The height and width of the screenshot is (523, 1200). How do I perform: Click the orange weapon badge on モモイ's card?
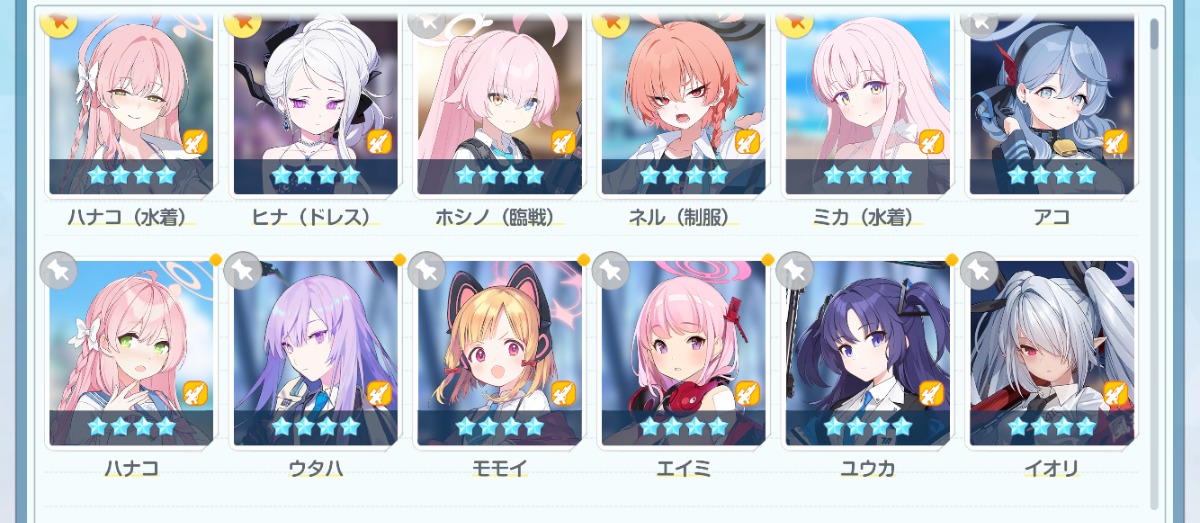(563, 394)
